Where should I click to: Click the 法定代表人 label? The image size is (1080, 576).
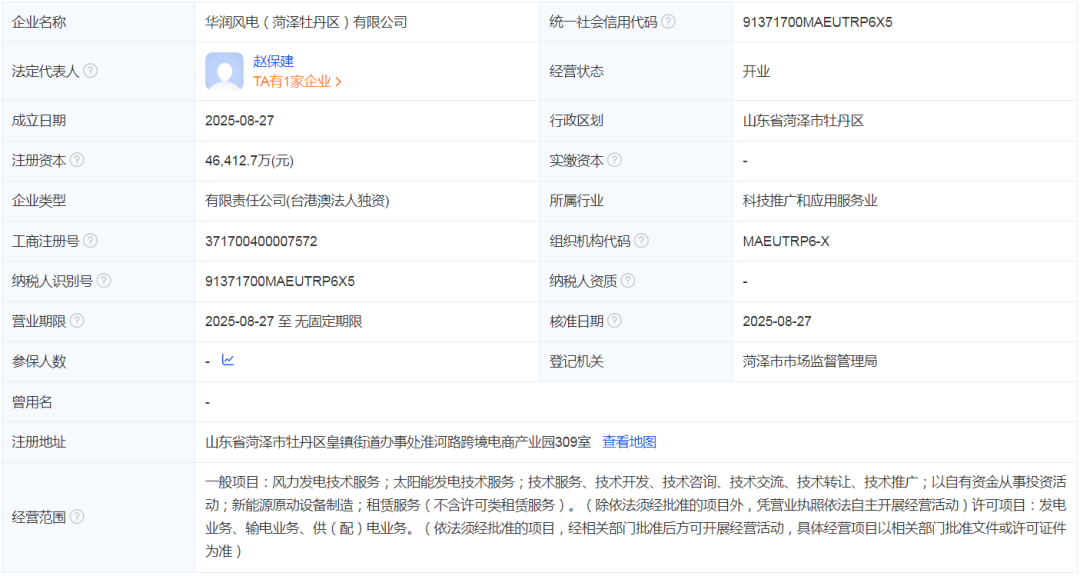(x=45, y=71)
